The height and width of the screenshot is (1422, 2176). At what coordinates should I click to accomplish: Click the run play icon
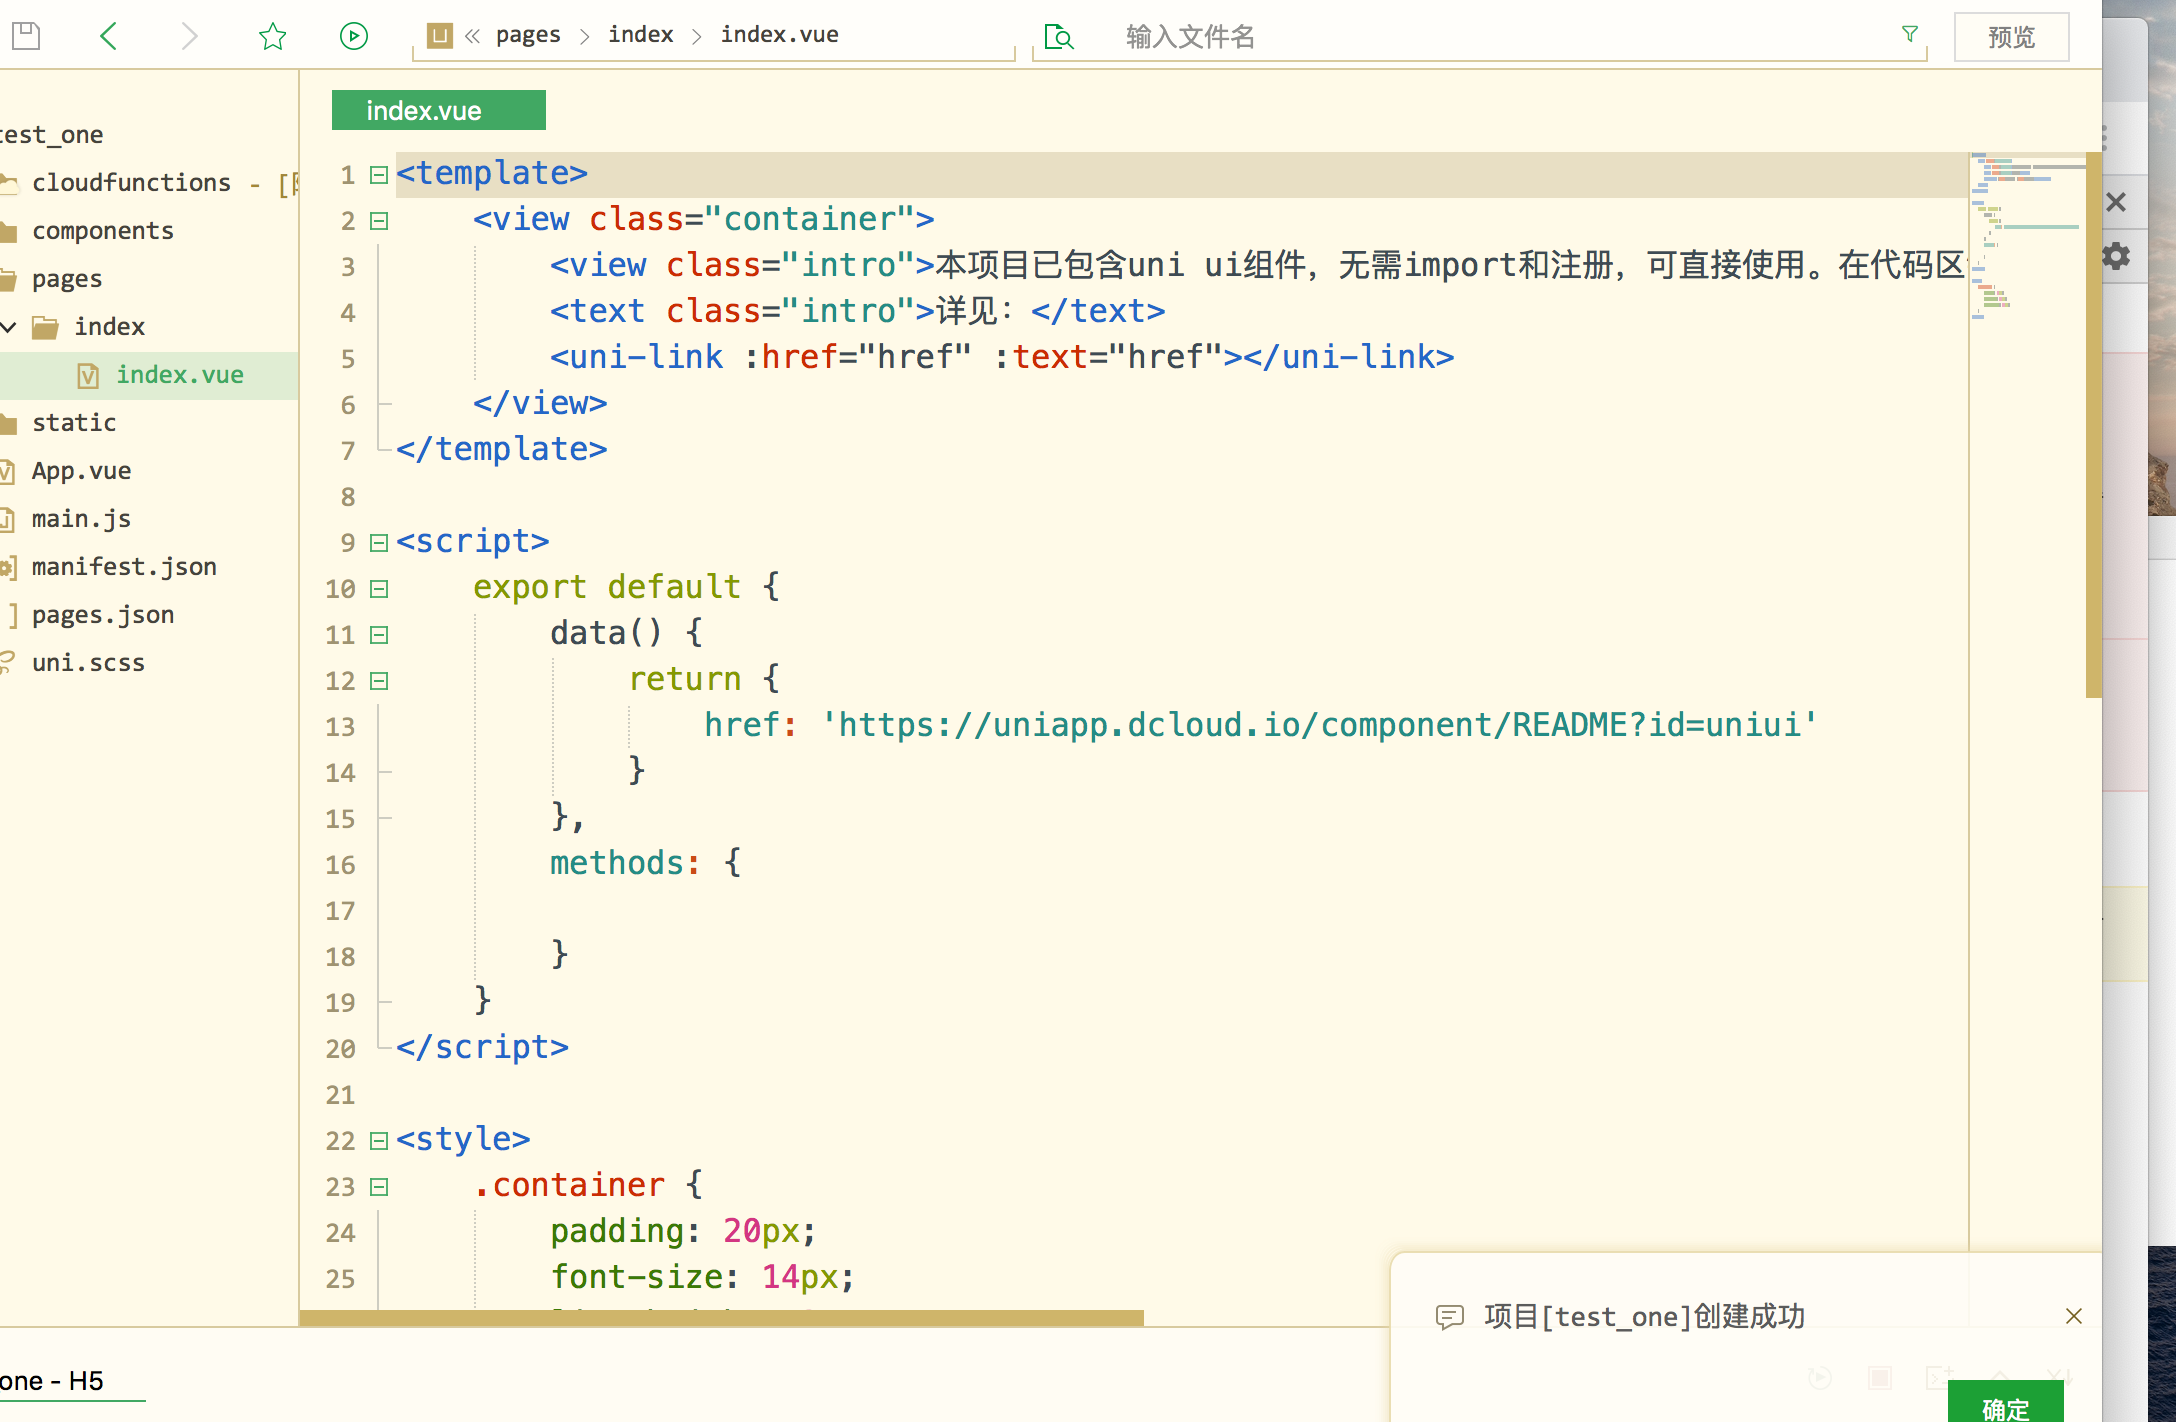354,36
